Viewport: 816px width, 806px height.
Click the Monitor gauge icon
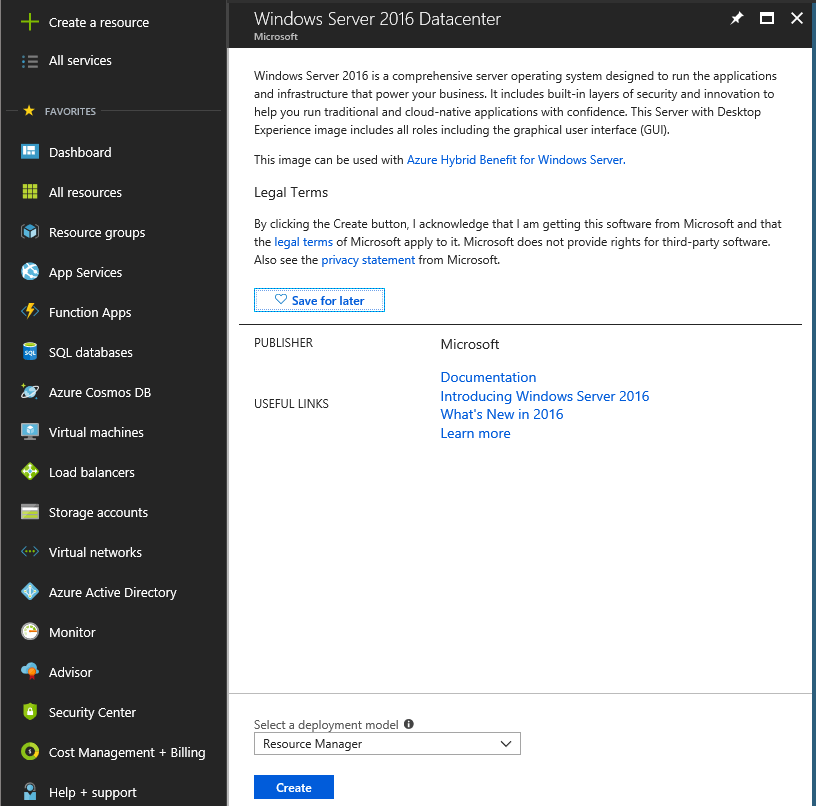(30, 631)
